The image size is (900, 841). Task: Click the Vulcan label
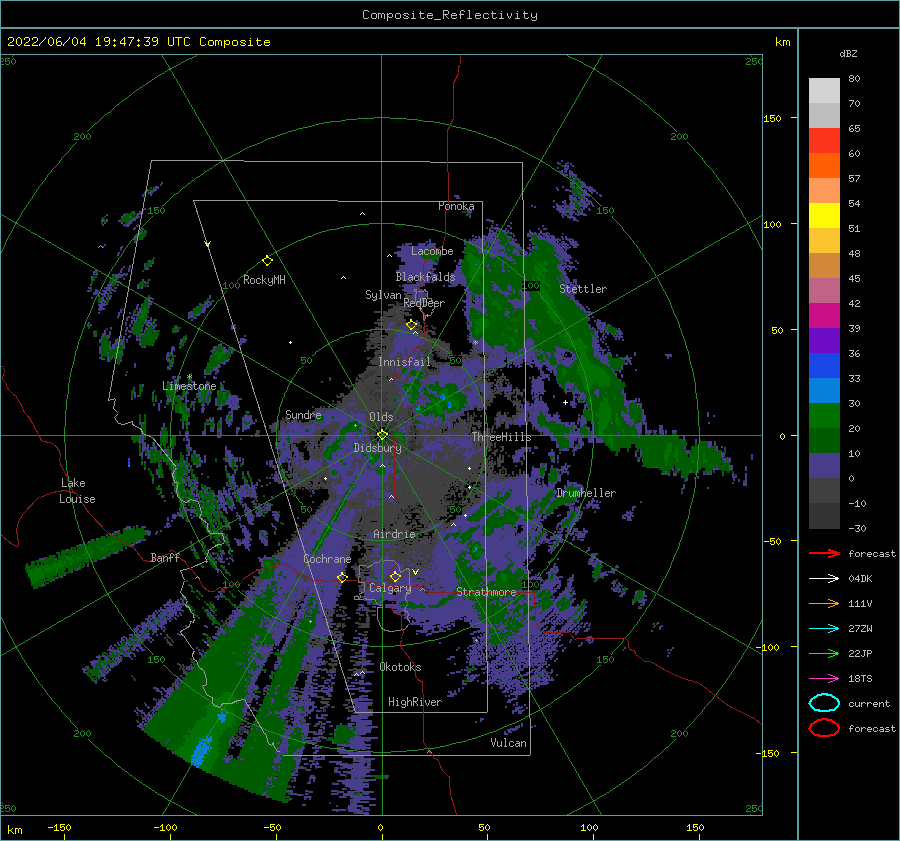click(509, 743)
